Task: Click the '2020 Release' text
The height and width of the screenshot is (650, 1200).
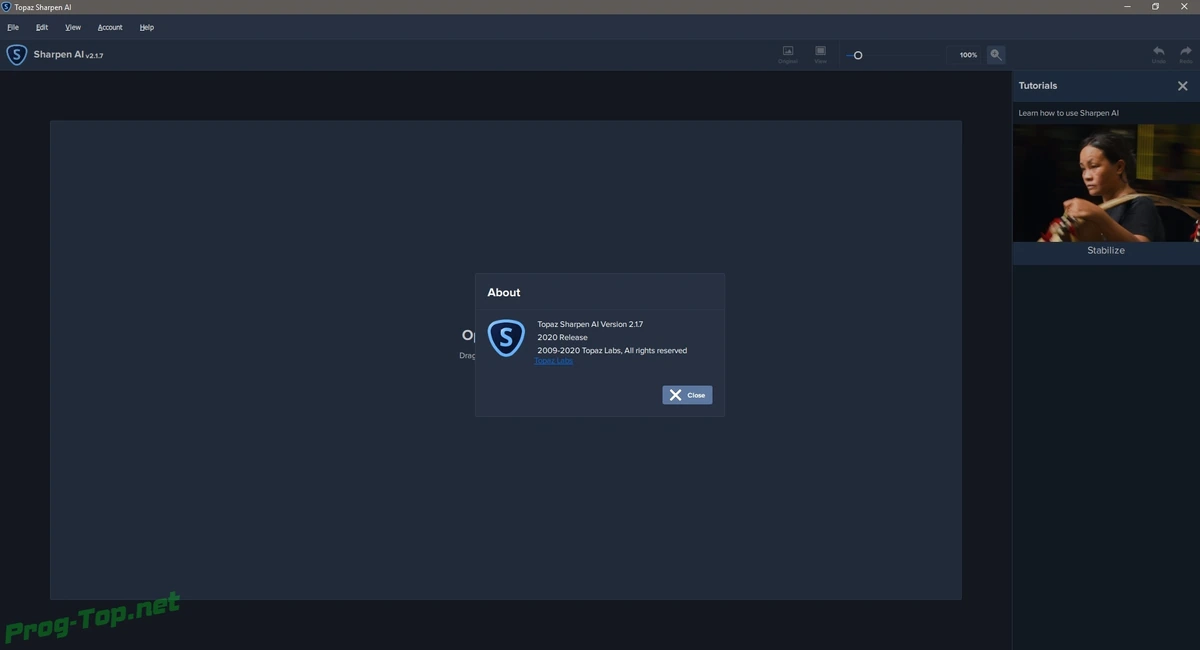Action: pos(562,338)
